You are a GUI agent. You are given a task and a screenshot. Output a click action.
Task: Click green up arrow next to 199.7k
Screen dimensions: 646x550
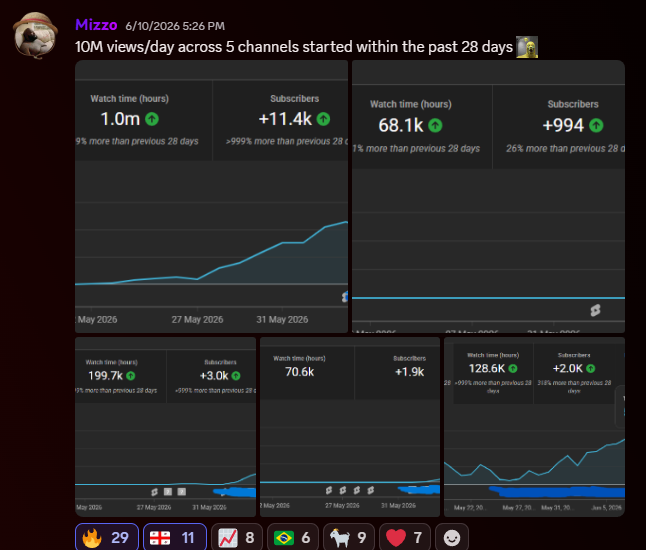coord(131,376)
